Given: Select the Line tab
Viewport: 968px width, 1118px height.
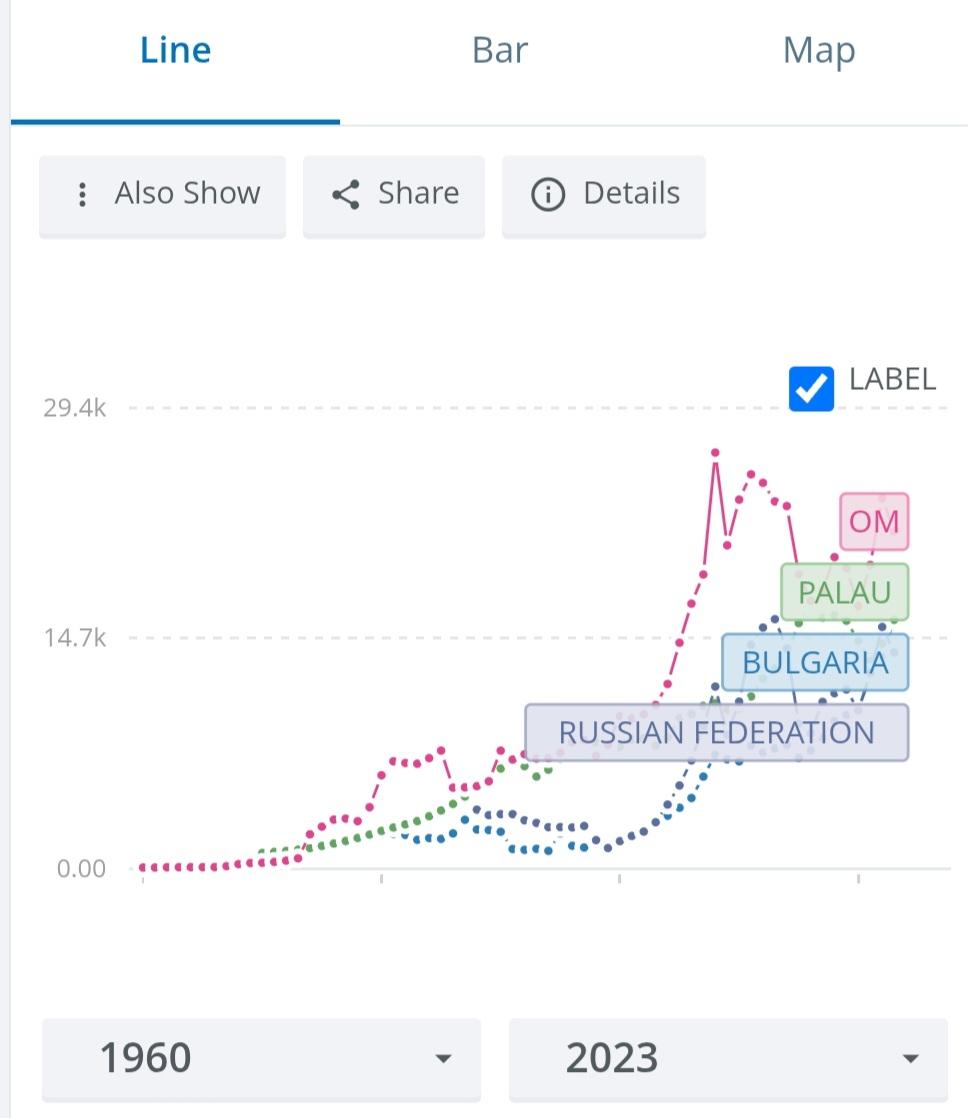Looking at the screenshot, I should click(175, 51).
